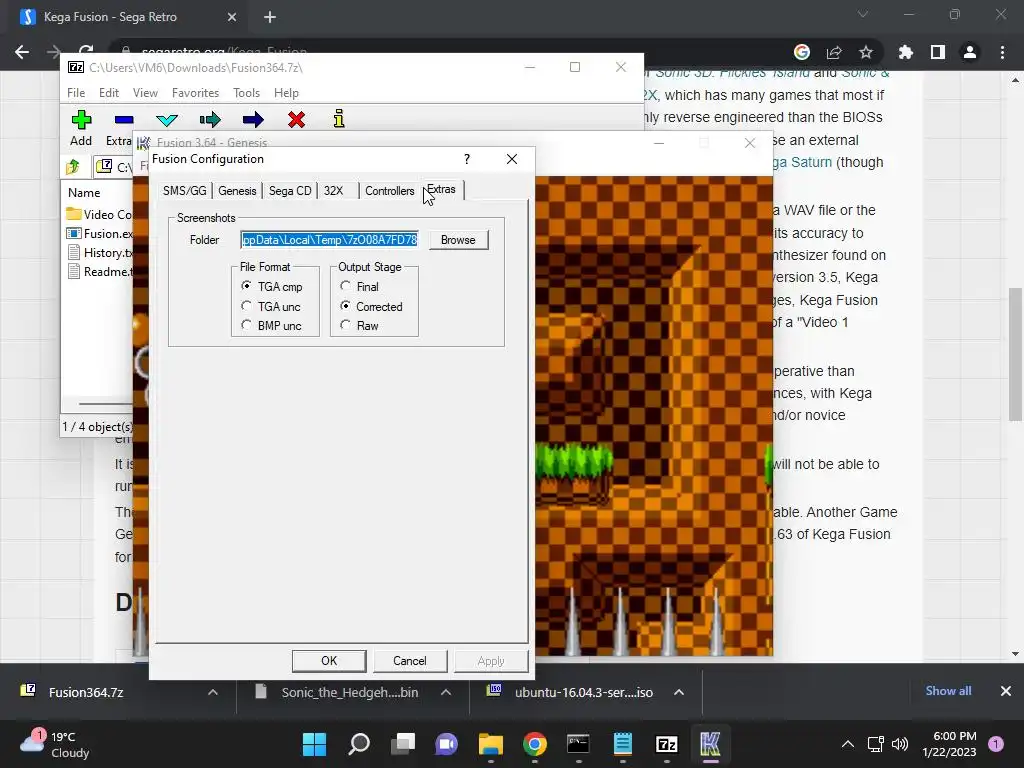Click the 7-Zip Copy arrow icon
This screenshot has width=1024, height=768.
click(210, 120)
